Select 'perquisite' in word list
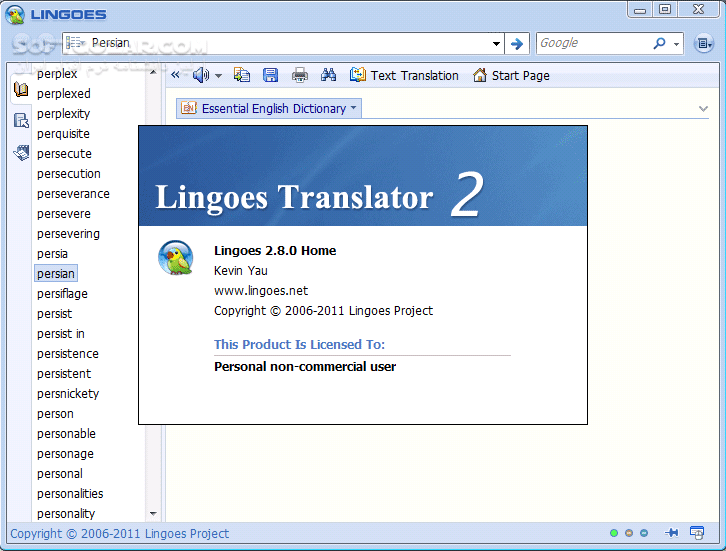 click(x=63, y=133)
